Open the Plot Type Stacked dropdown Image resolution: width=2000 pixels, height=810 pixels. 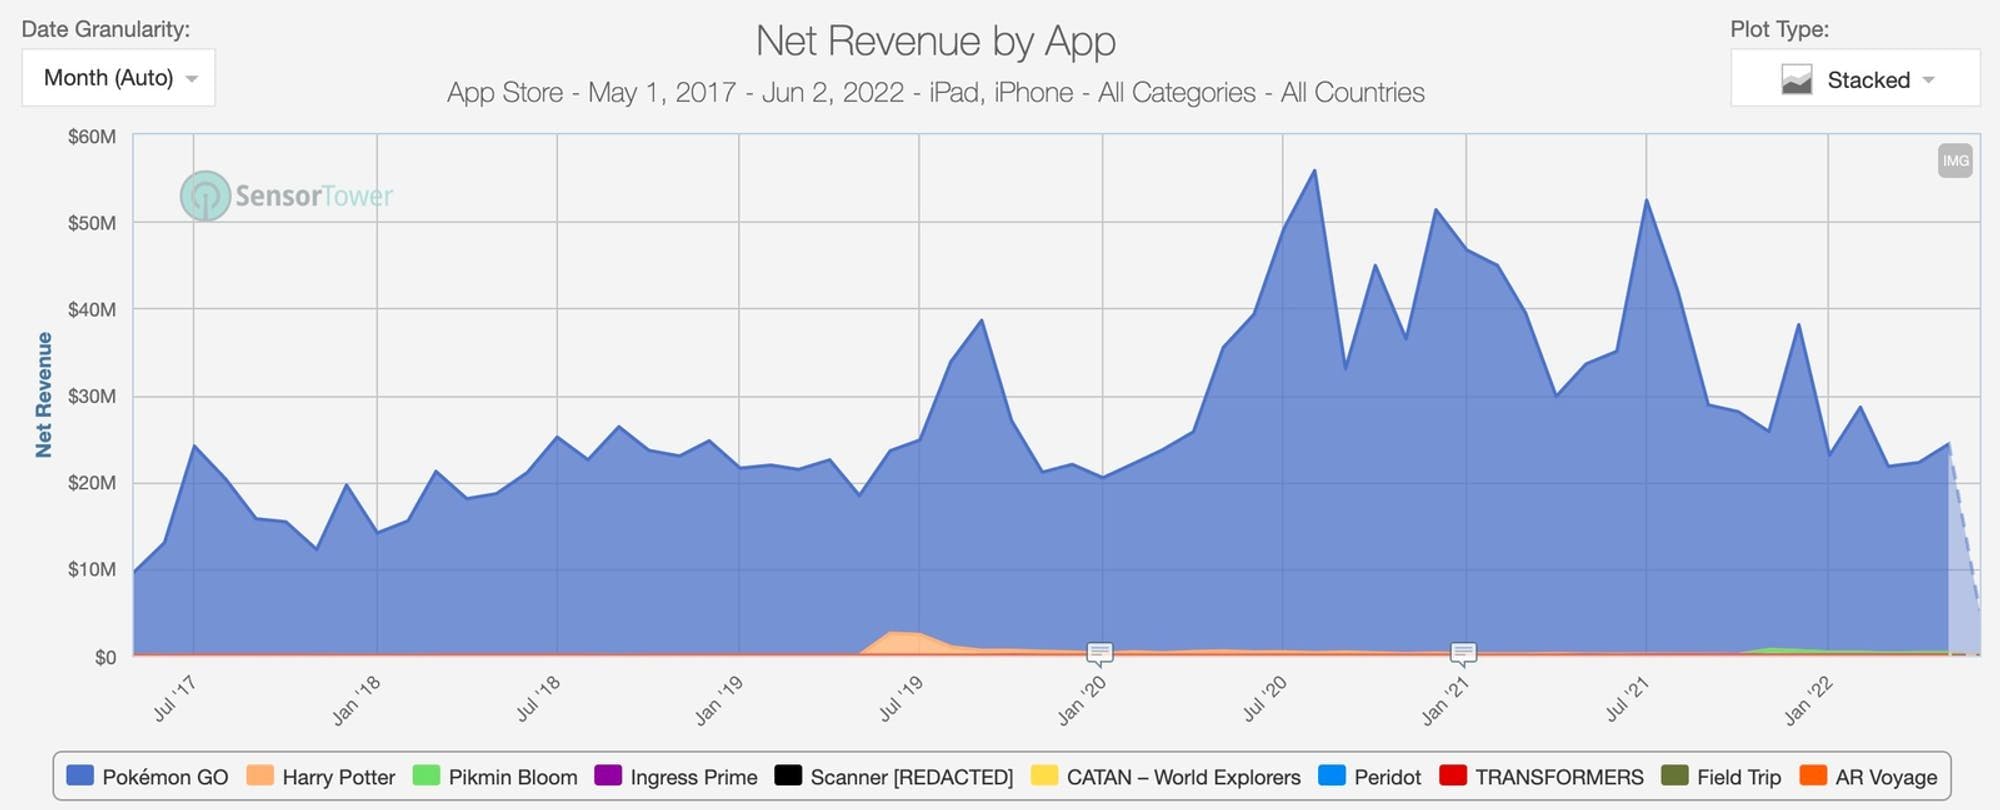coord(1855,78)
